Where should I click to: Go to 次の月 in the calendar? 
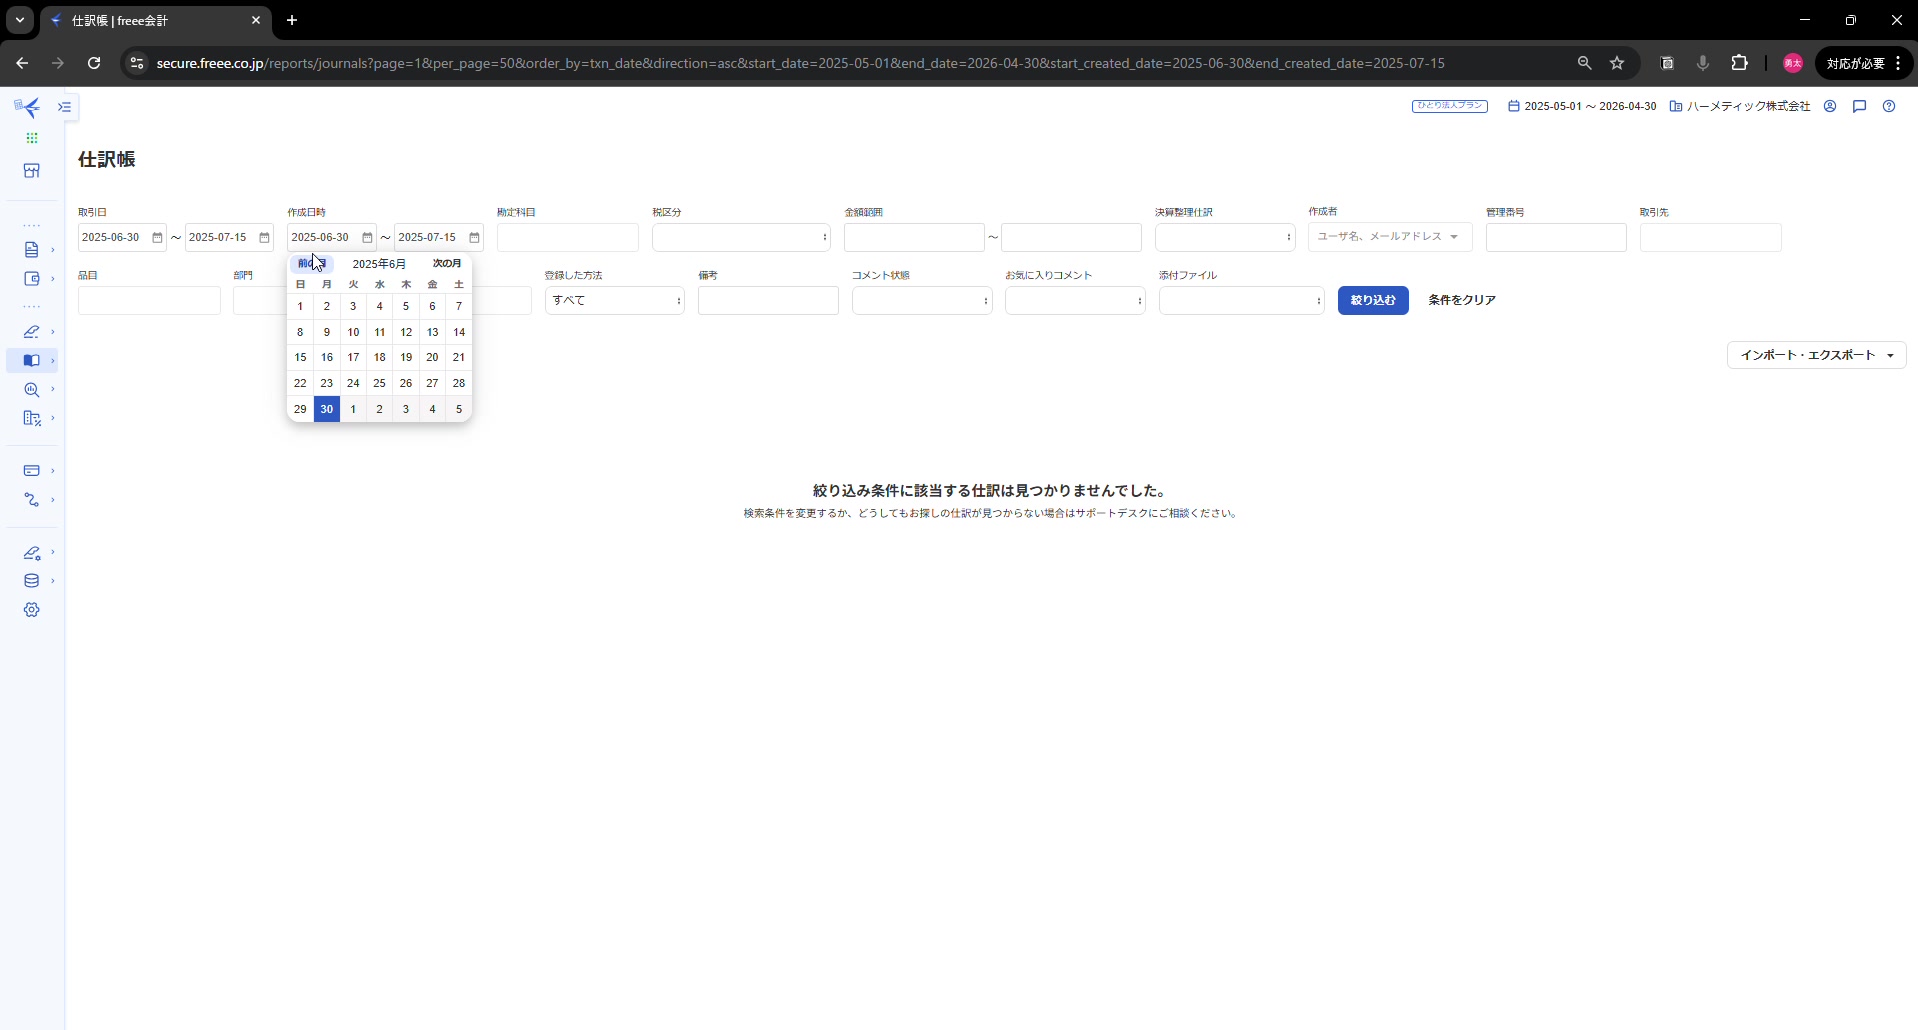[x=447, y=264]
